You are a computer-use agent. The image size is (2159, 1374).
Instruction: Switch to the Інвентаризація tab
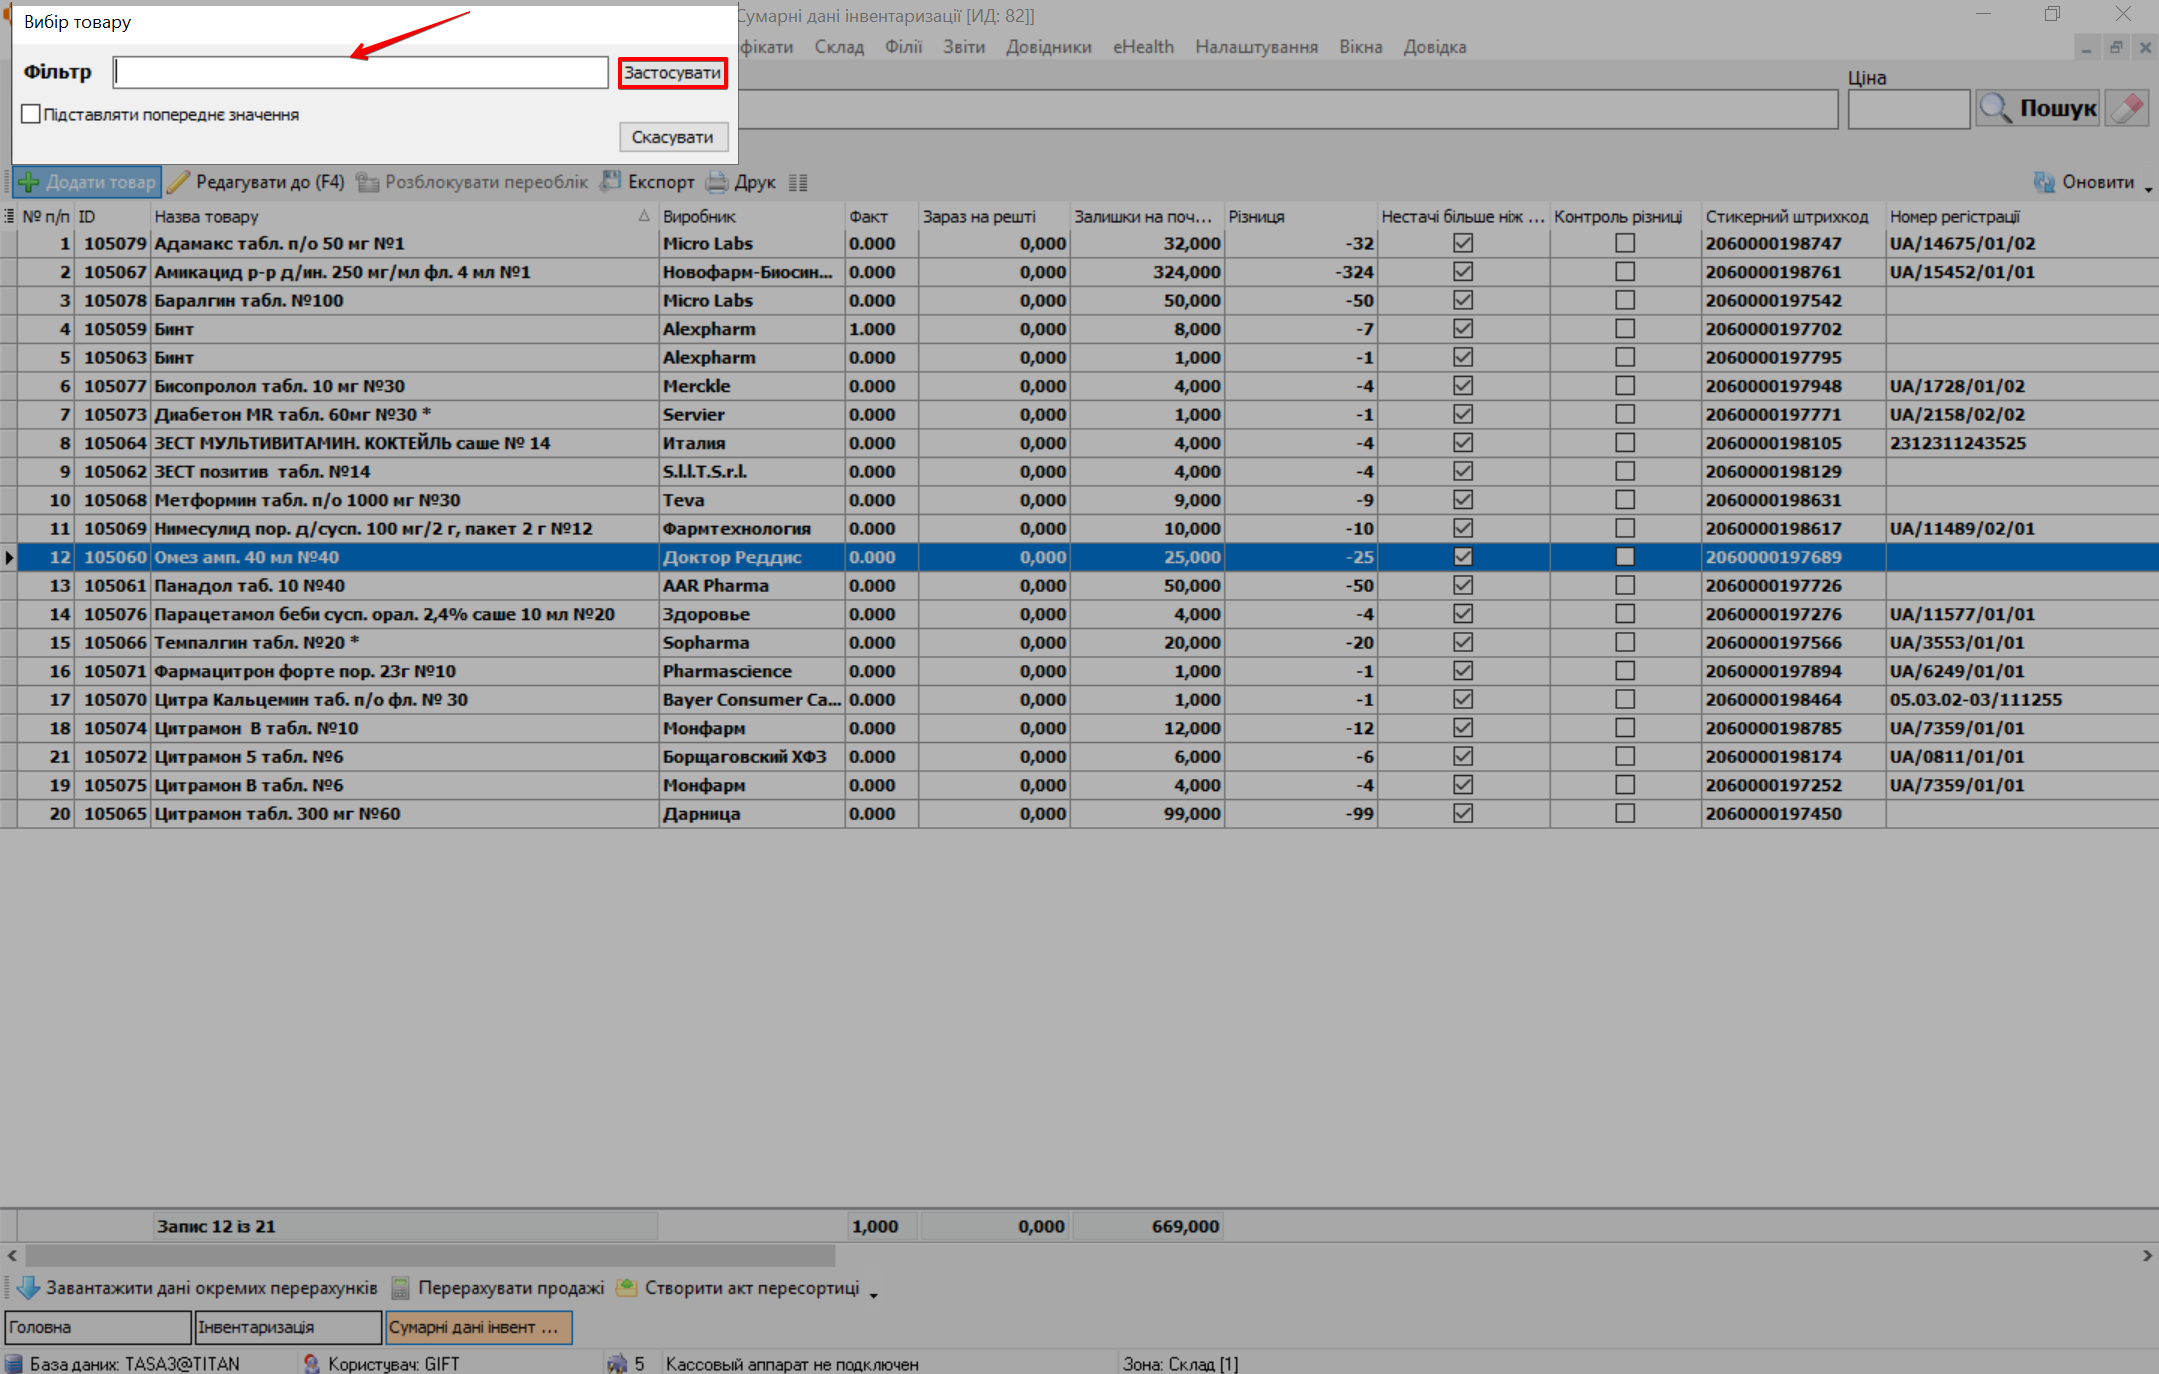tap(288, 1327)
